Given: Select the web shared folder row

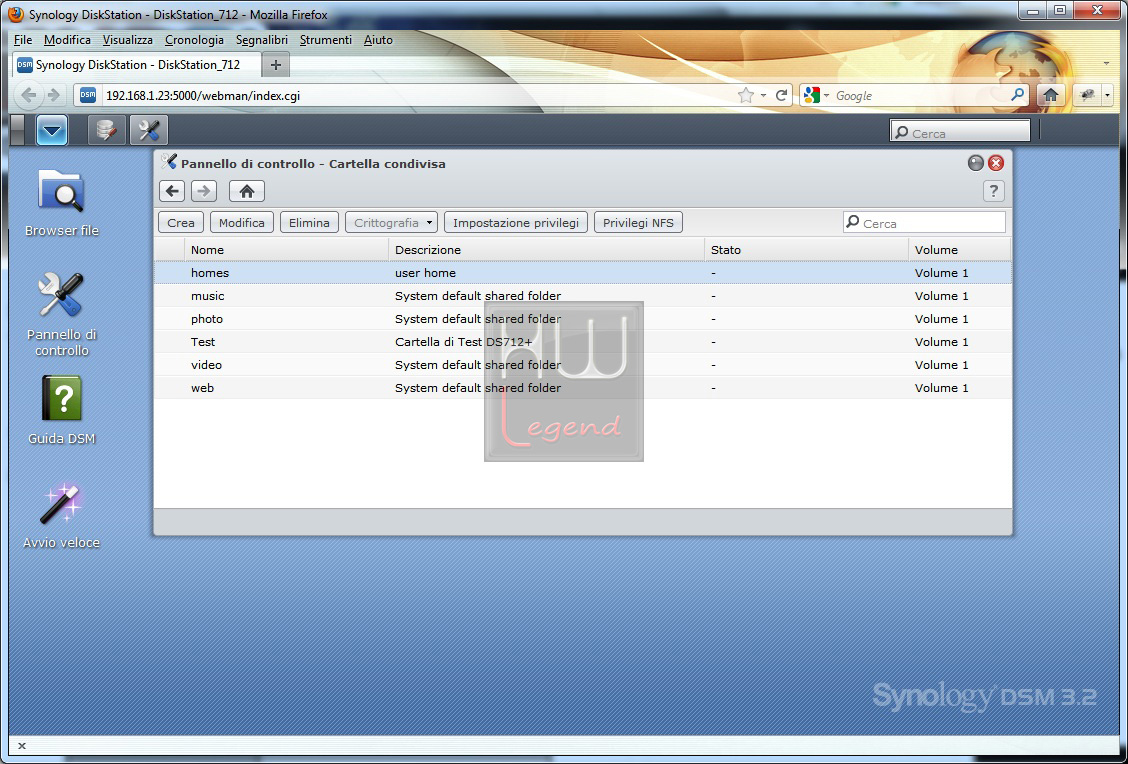Looking at the screenshot, I should tap(583, 388).
